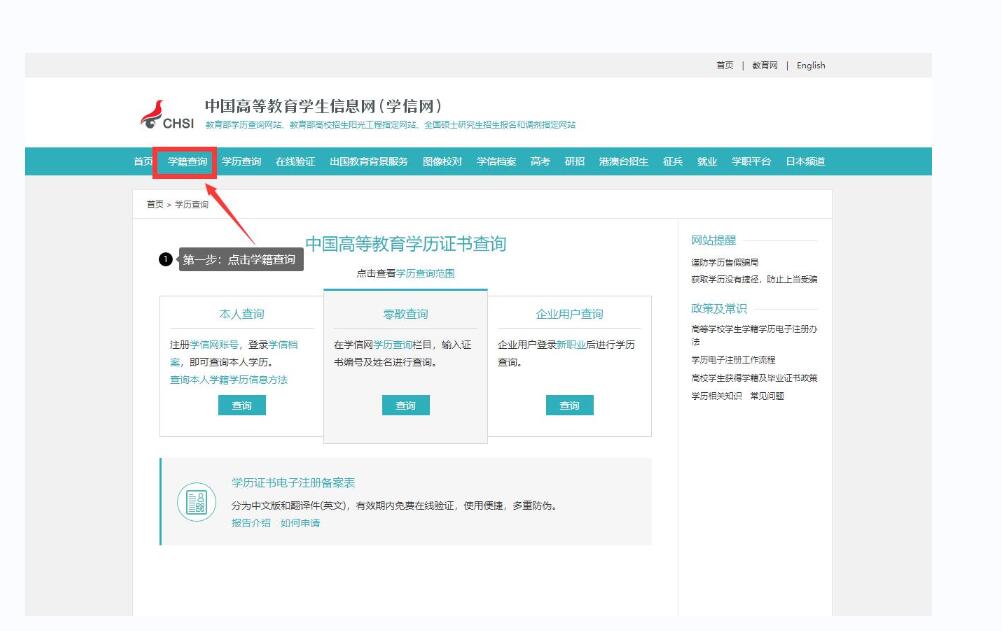Screen dimensions: 1002x631
Task: Open the 常见问题 link
Action: pos(767,396)
